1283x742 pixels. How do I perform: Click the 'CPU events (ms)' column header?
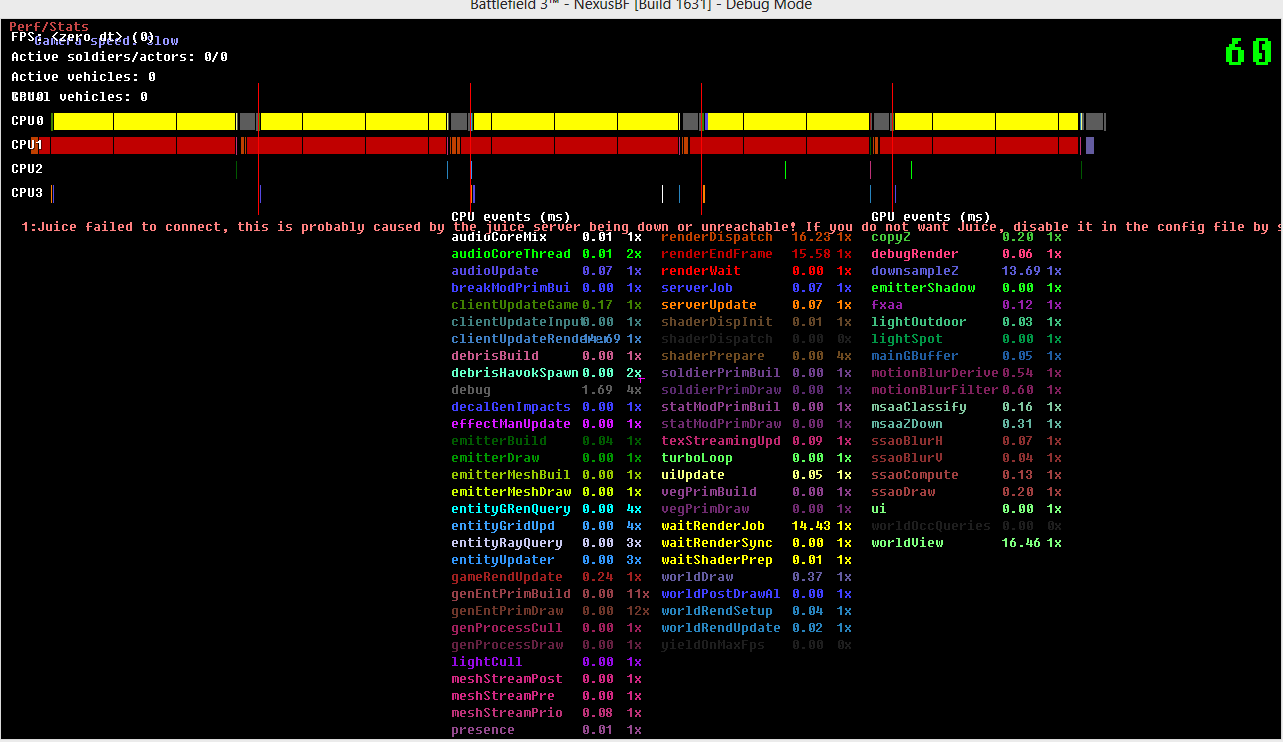click(511, 216)
